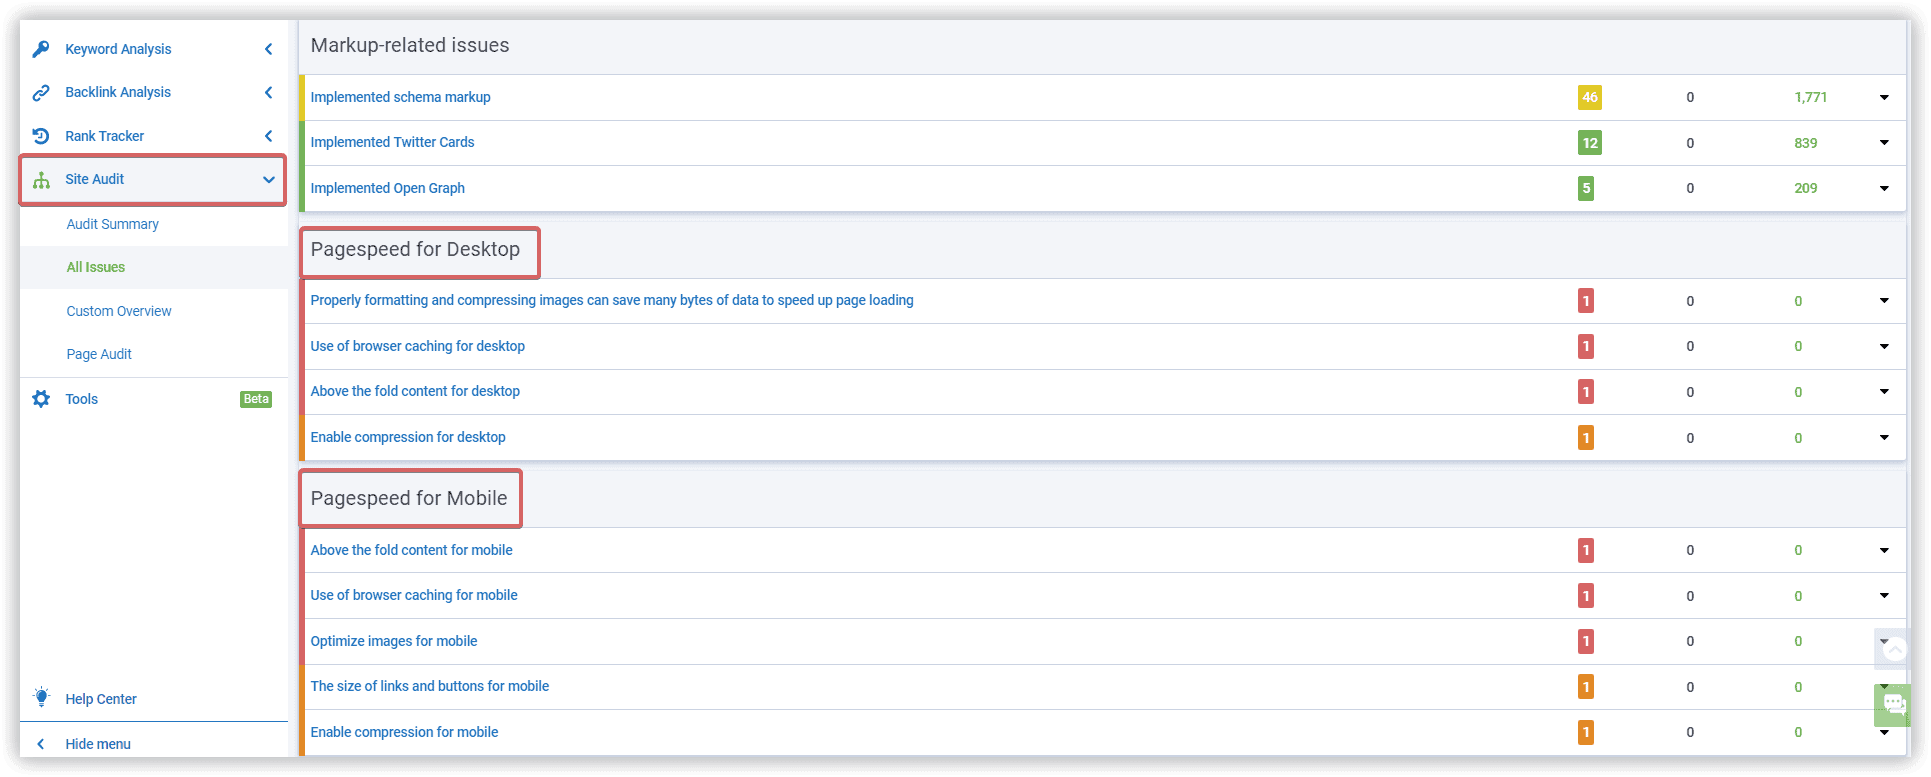Open Above the fold content for mobile link

tap(411, 550)
